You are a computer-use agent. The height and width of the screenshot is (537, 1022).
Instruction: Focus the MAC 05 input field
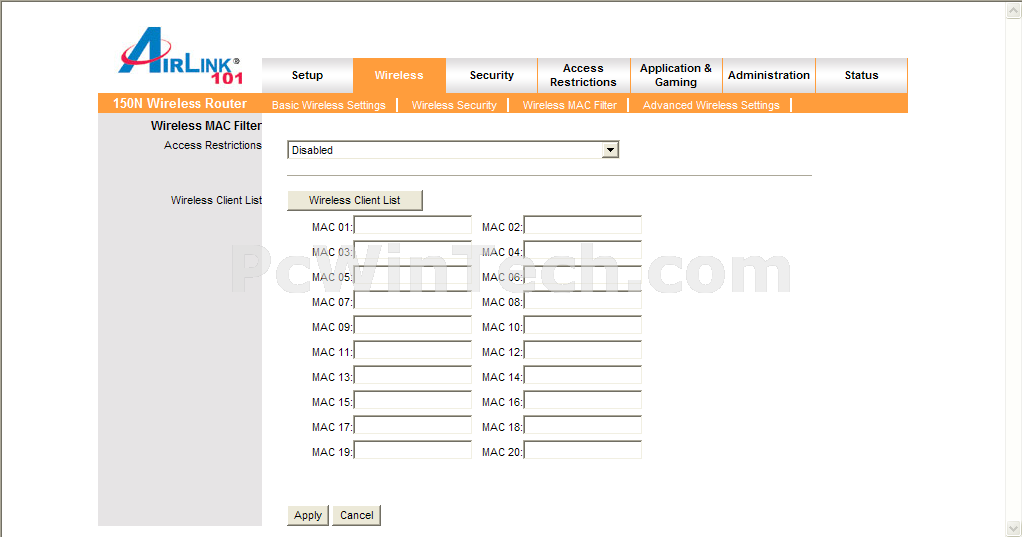413,276
